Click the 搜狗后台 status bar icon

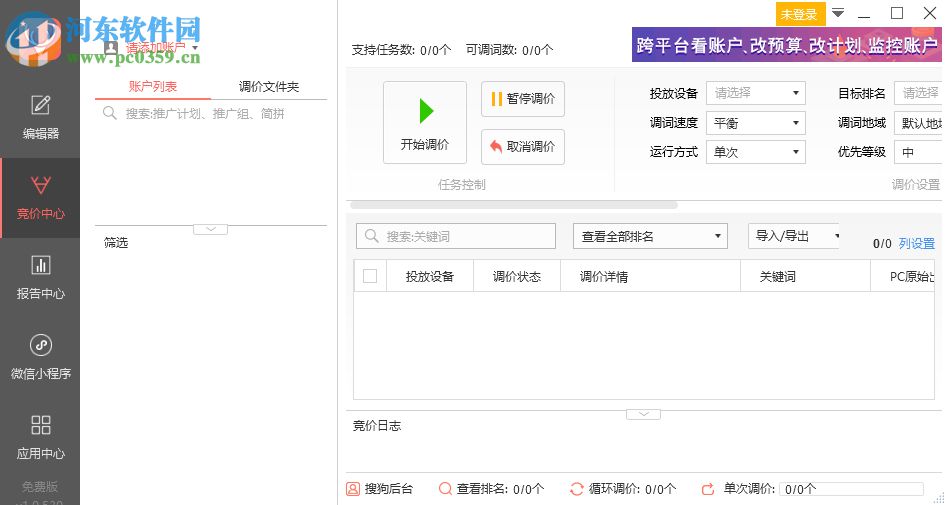tap(353, 489)
